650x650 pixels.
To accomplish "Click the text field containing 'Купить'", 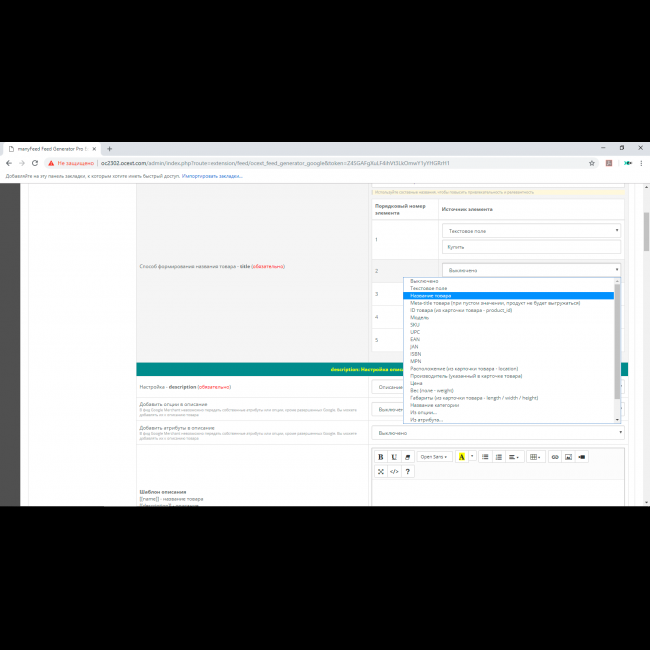I will (x=531, y=247).
